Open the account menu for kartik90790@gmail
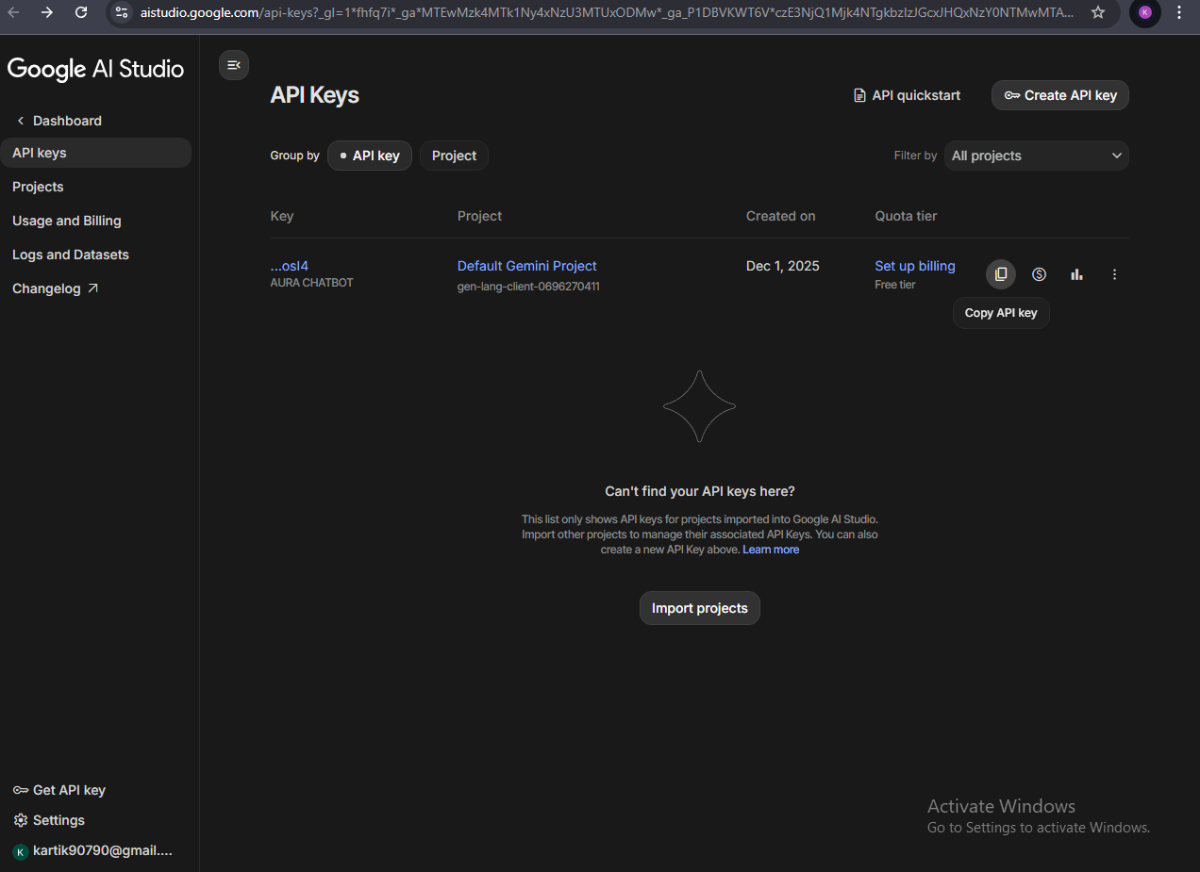Image resolution: width=1200 pixels, height=872 pixels. 93,851
